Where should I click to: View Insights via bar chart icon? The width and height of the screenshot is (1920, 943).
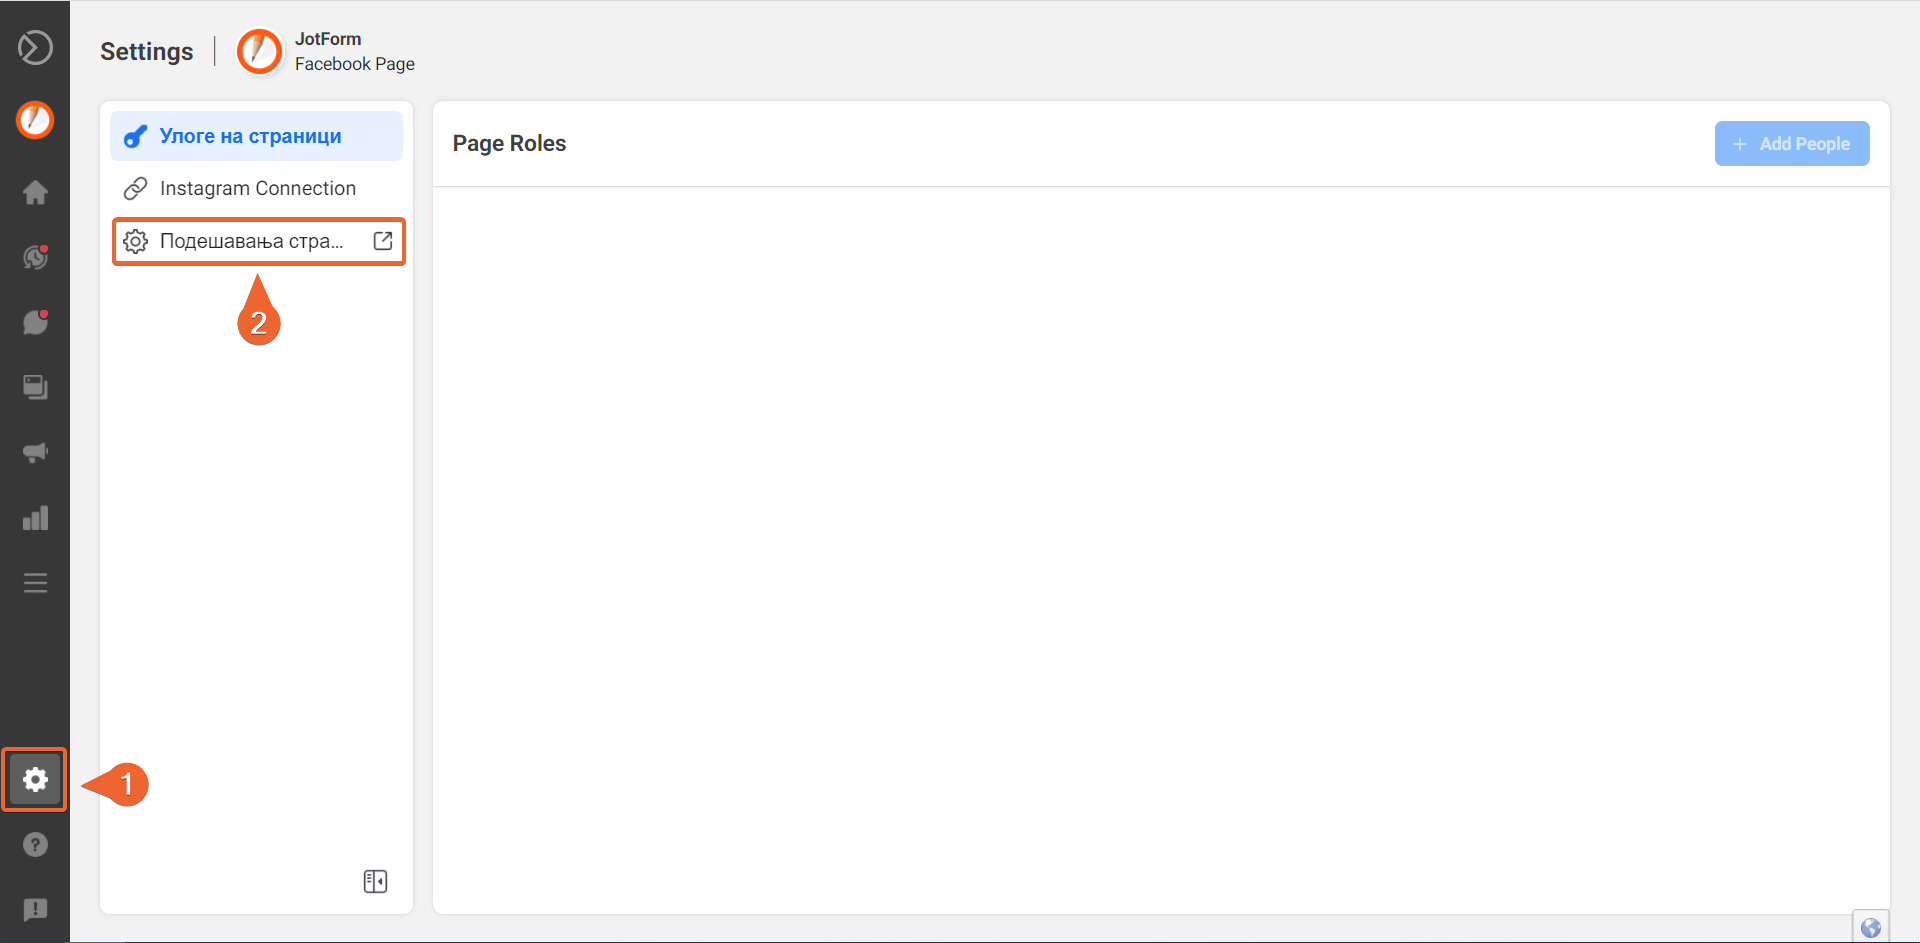pyautogui.click(x=35, y=518)
